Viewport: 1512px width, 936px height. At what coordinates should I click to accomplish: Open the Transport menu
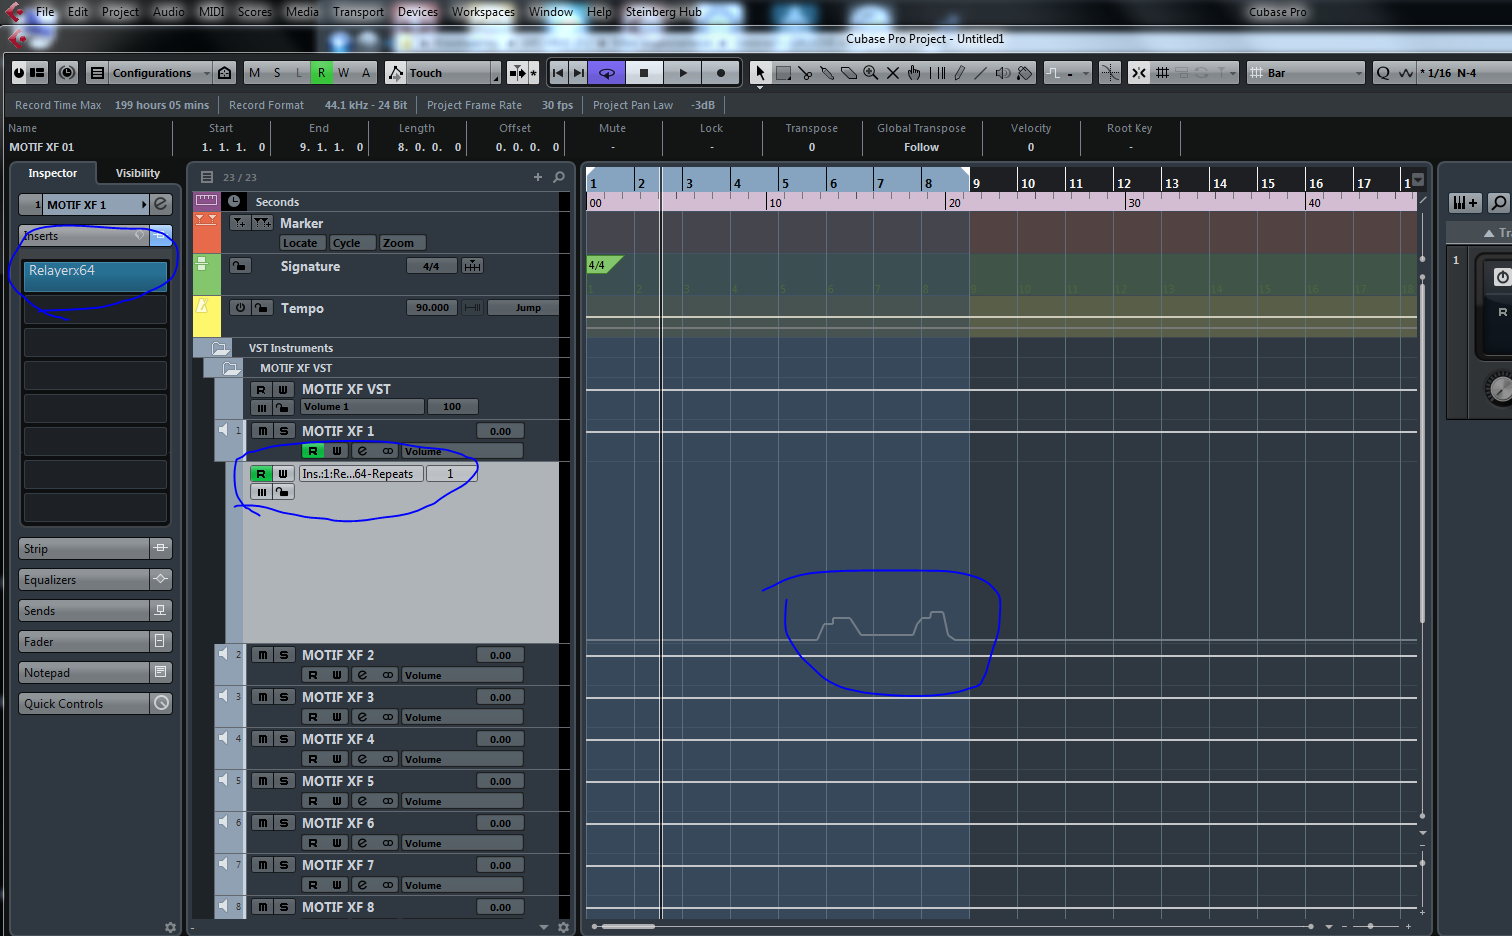tap(358, 12)
